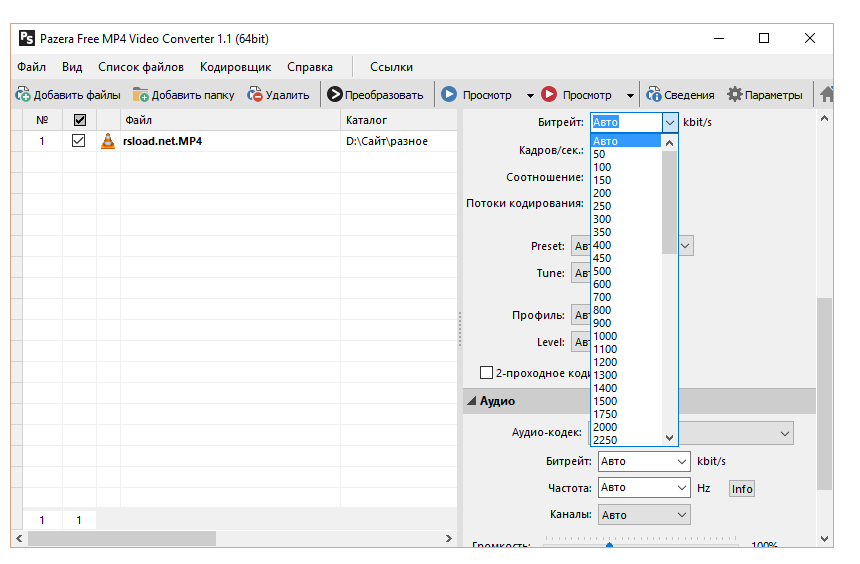The width and height of the screenshot is (860, 564).
Task: Click the home icon at toolbar end
Action: (827, 94)
